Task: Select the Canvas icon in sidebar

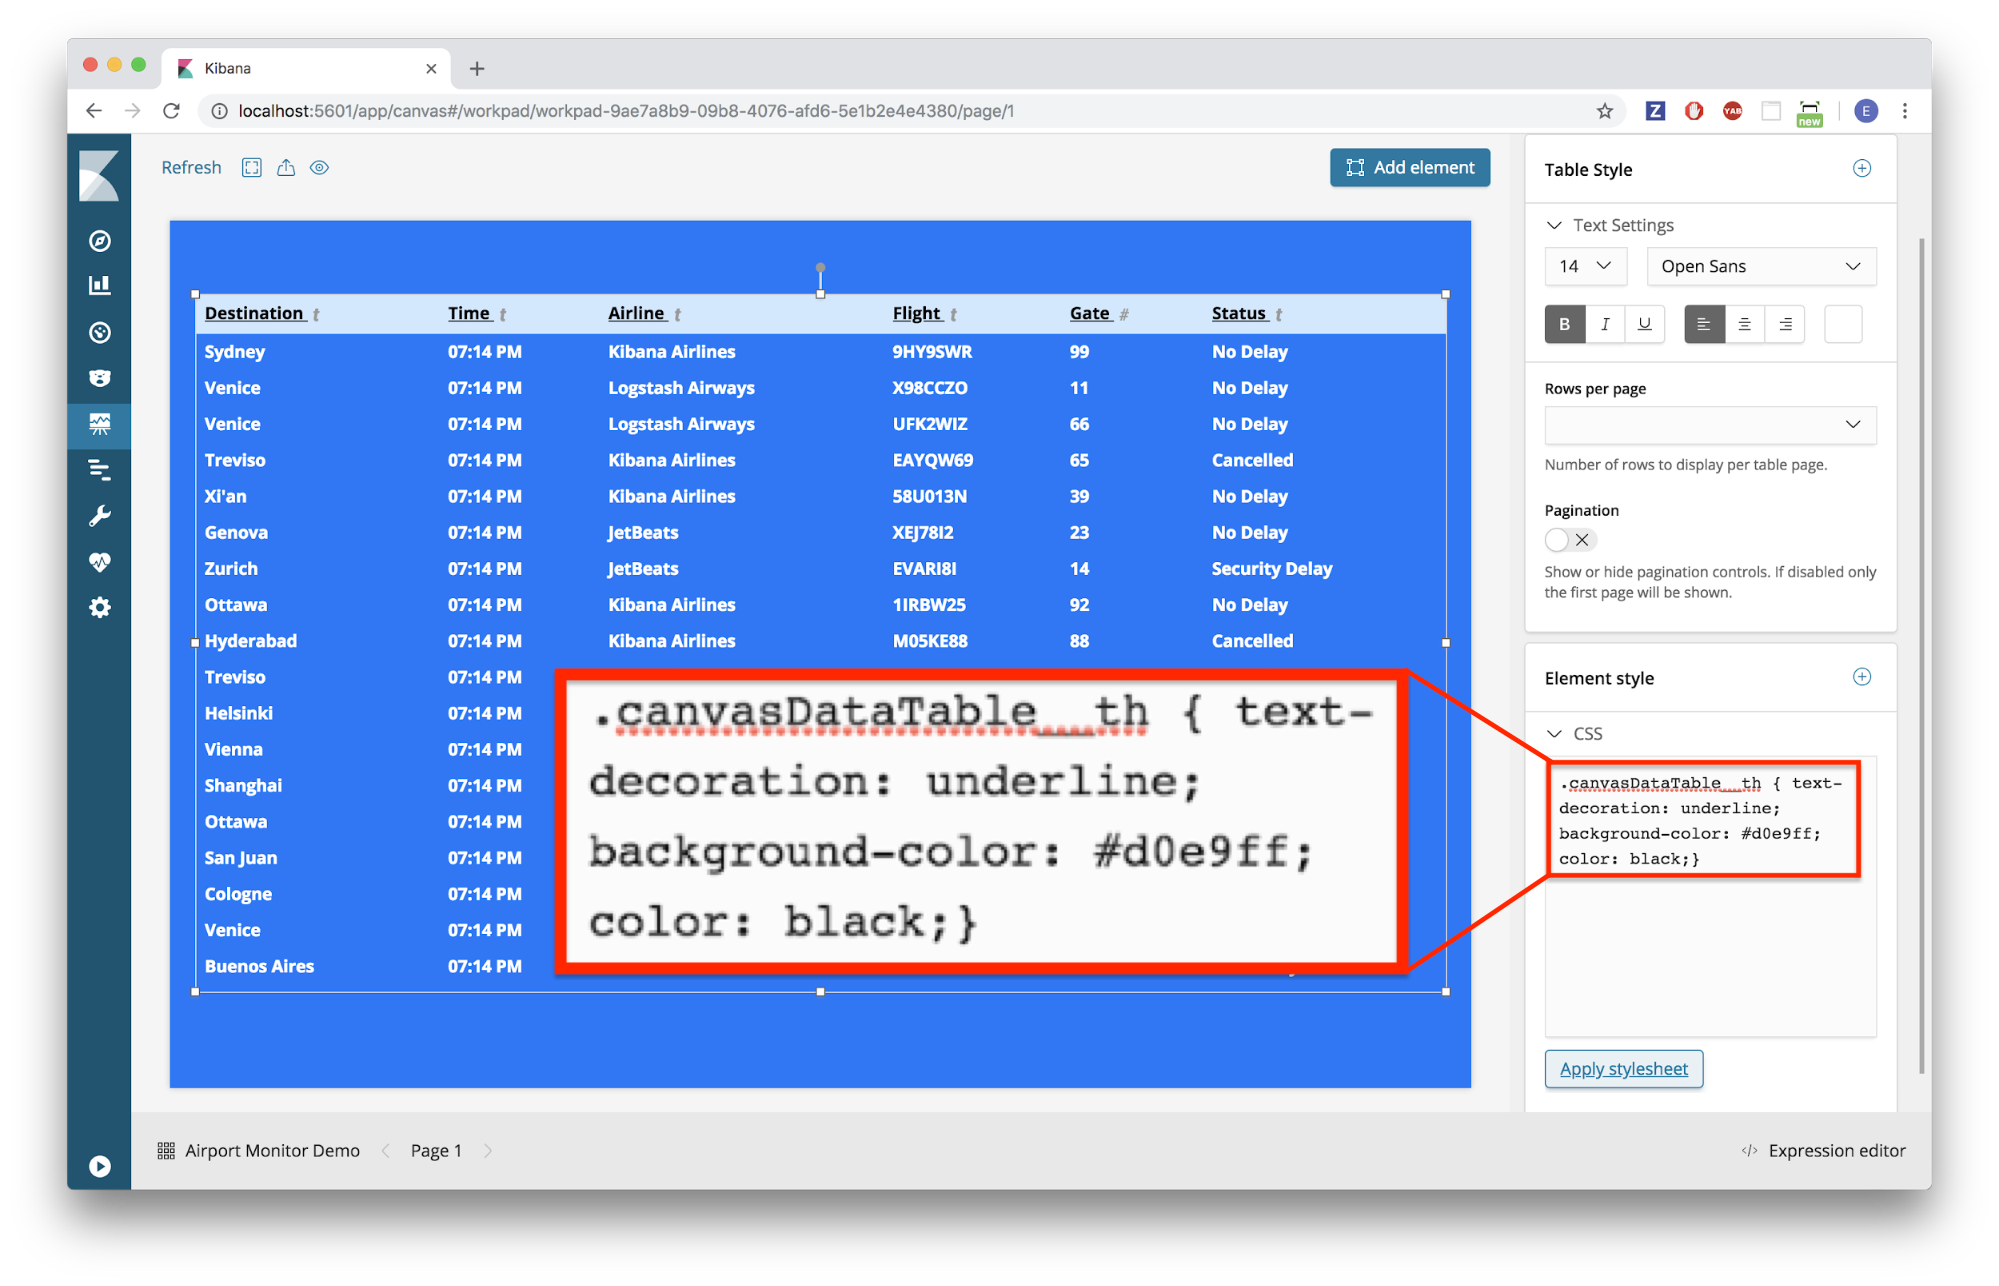Action: (99, 424)
